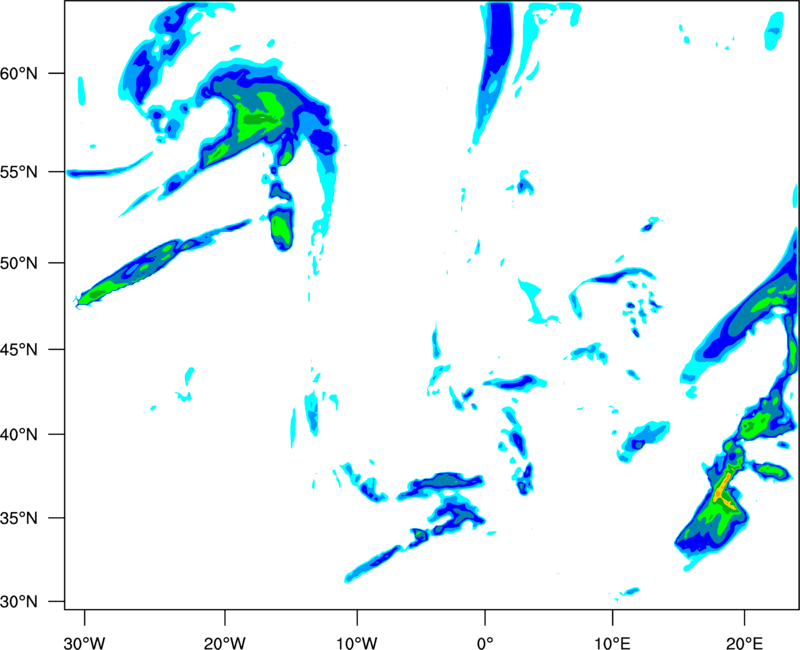Click the 30°W longitude label
Screen dimensions: 800x650
pyautogui.click(x=84, y=643)
